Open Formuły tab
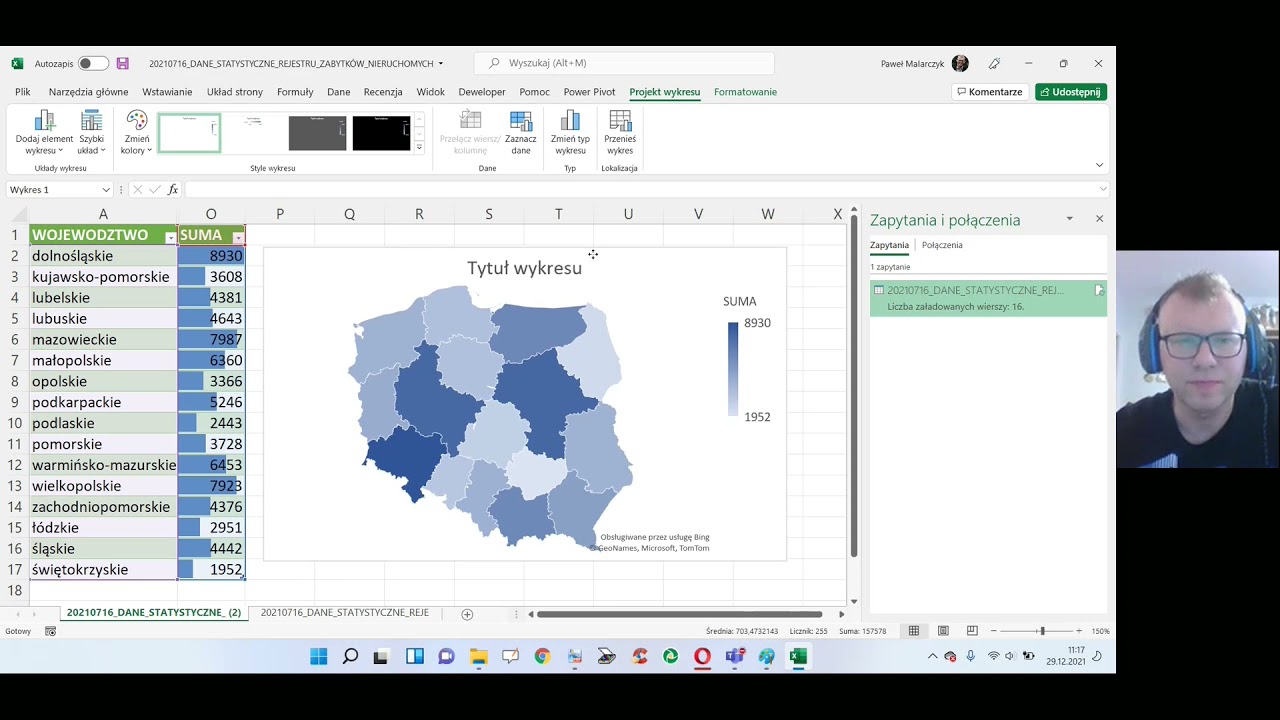Image resolution: width=1280 pixels, height=720 pixels. pos(295,92)
